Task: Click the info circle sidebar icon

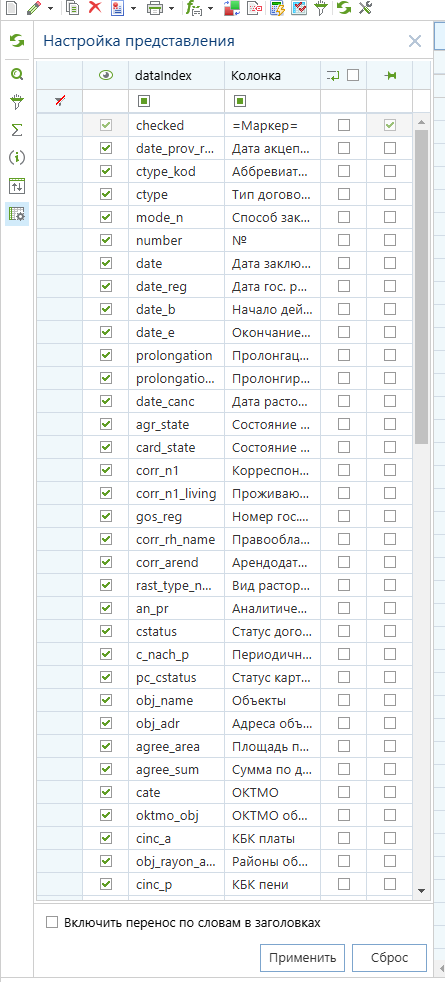Action: pos(17,157)
